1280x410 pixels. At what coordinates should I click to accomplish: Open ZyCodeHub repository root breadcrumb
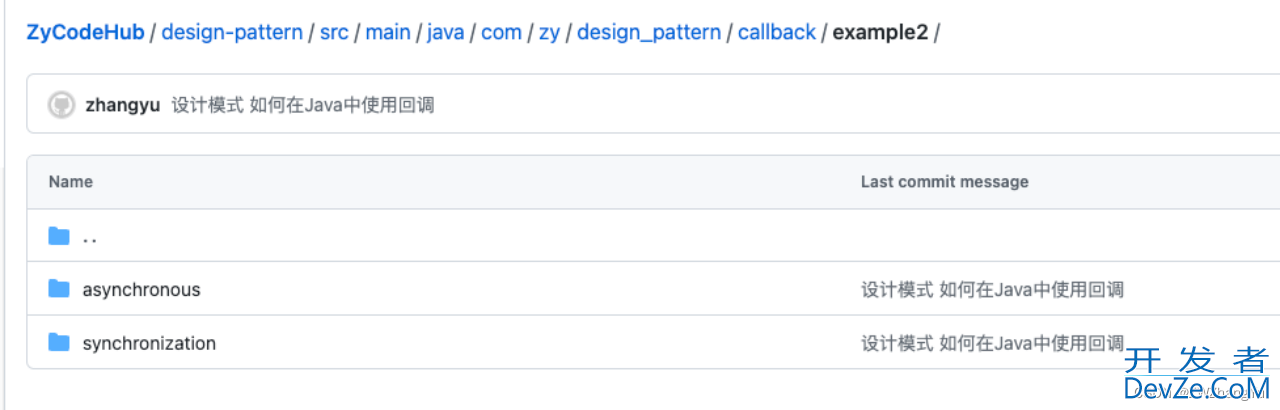(85, 32)
